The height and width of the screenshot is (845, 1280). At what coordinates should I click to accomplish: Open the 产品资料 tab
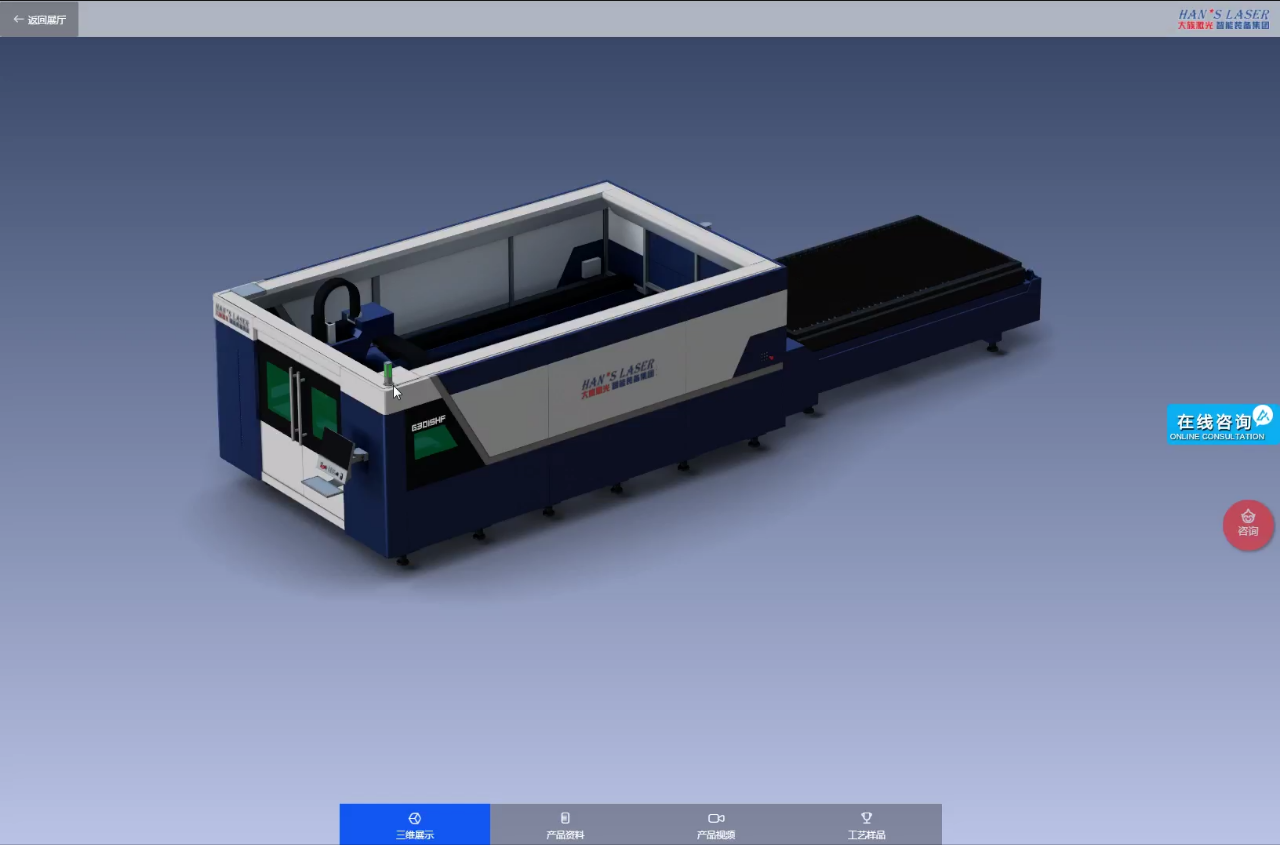pyautogui.click(x=565, y=825)
